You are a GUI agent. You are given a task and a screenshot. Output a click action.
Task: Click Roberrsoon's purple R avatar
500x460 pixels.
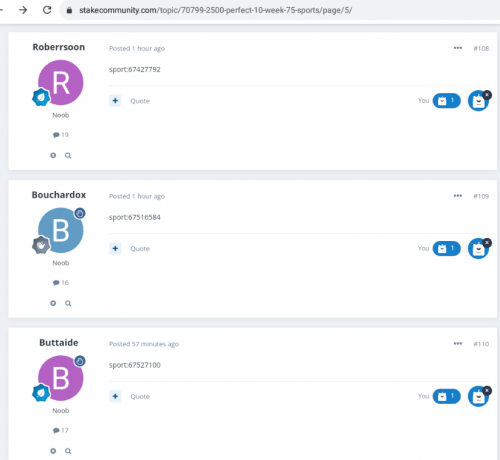coord(61,82)
